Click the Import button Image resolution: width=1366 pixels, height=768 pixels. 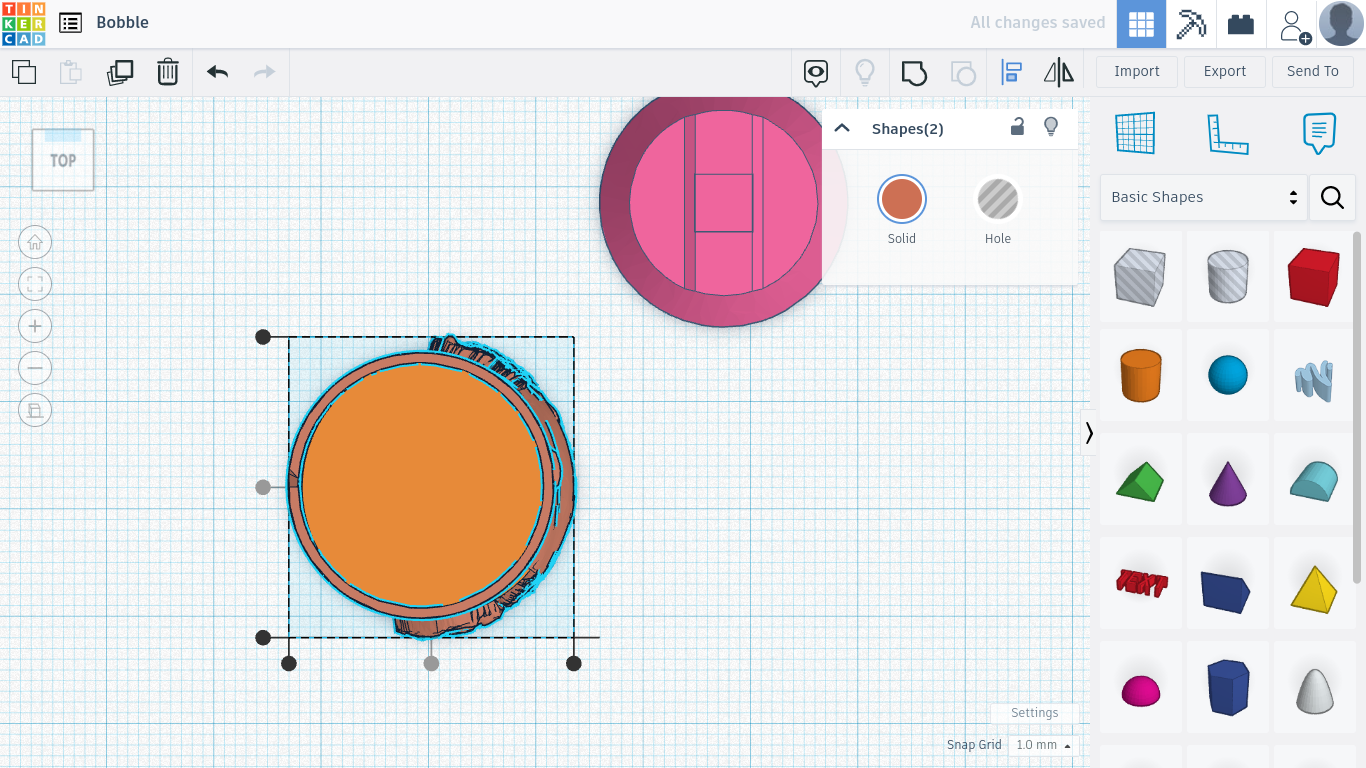[x=1137, y=72]
